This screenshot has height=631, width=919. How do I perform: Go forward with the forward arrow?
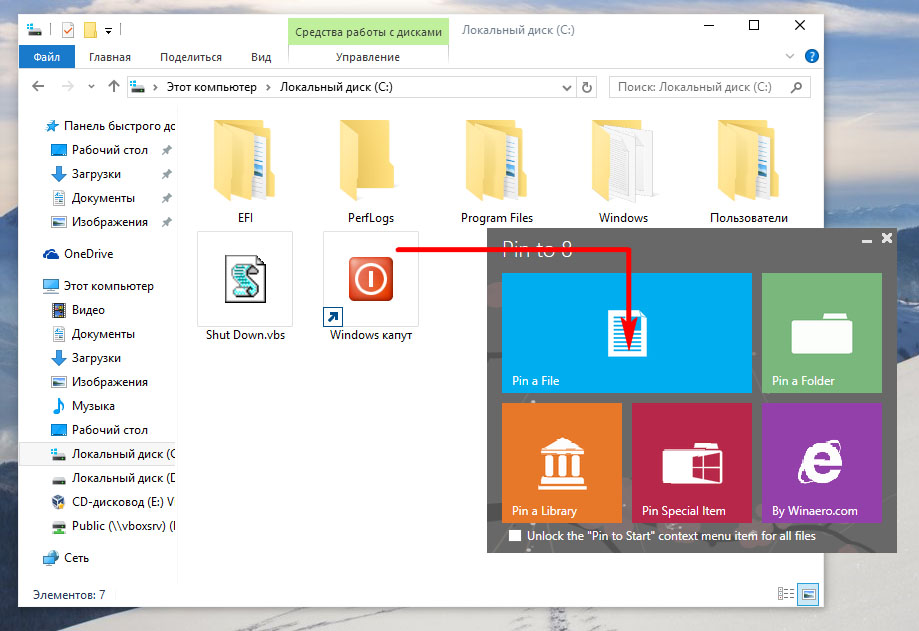68,87
